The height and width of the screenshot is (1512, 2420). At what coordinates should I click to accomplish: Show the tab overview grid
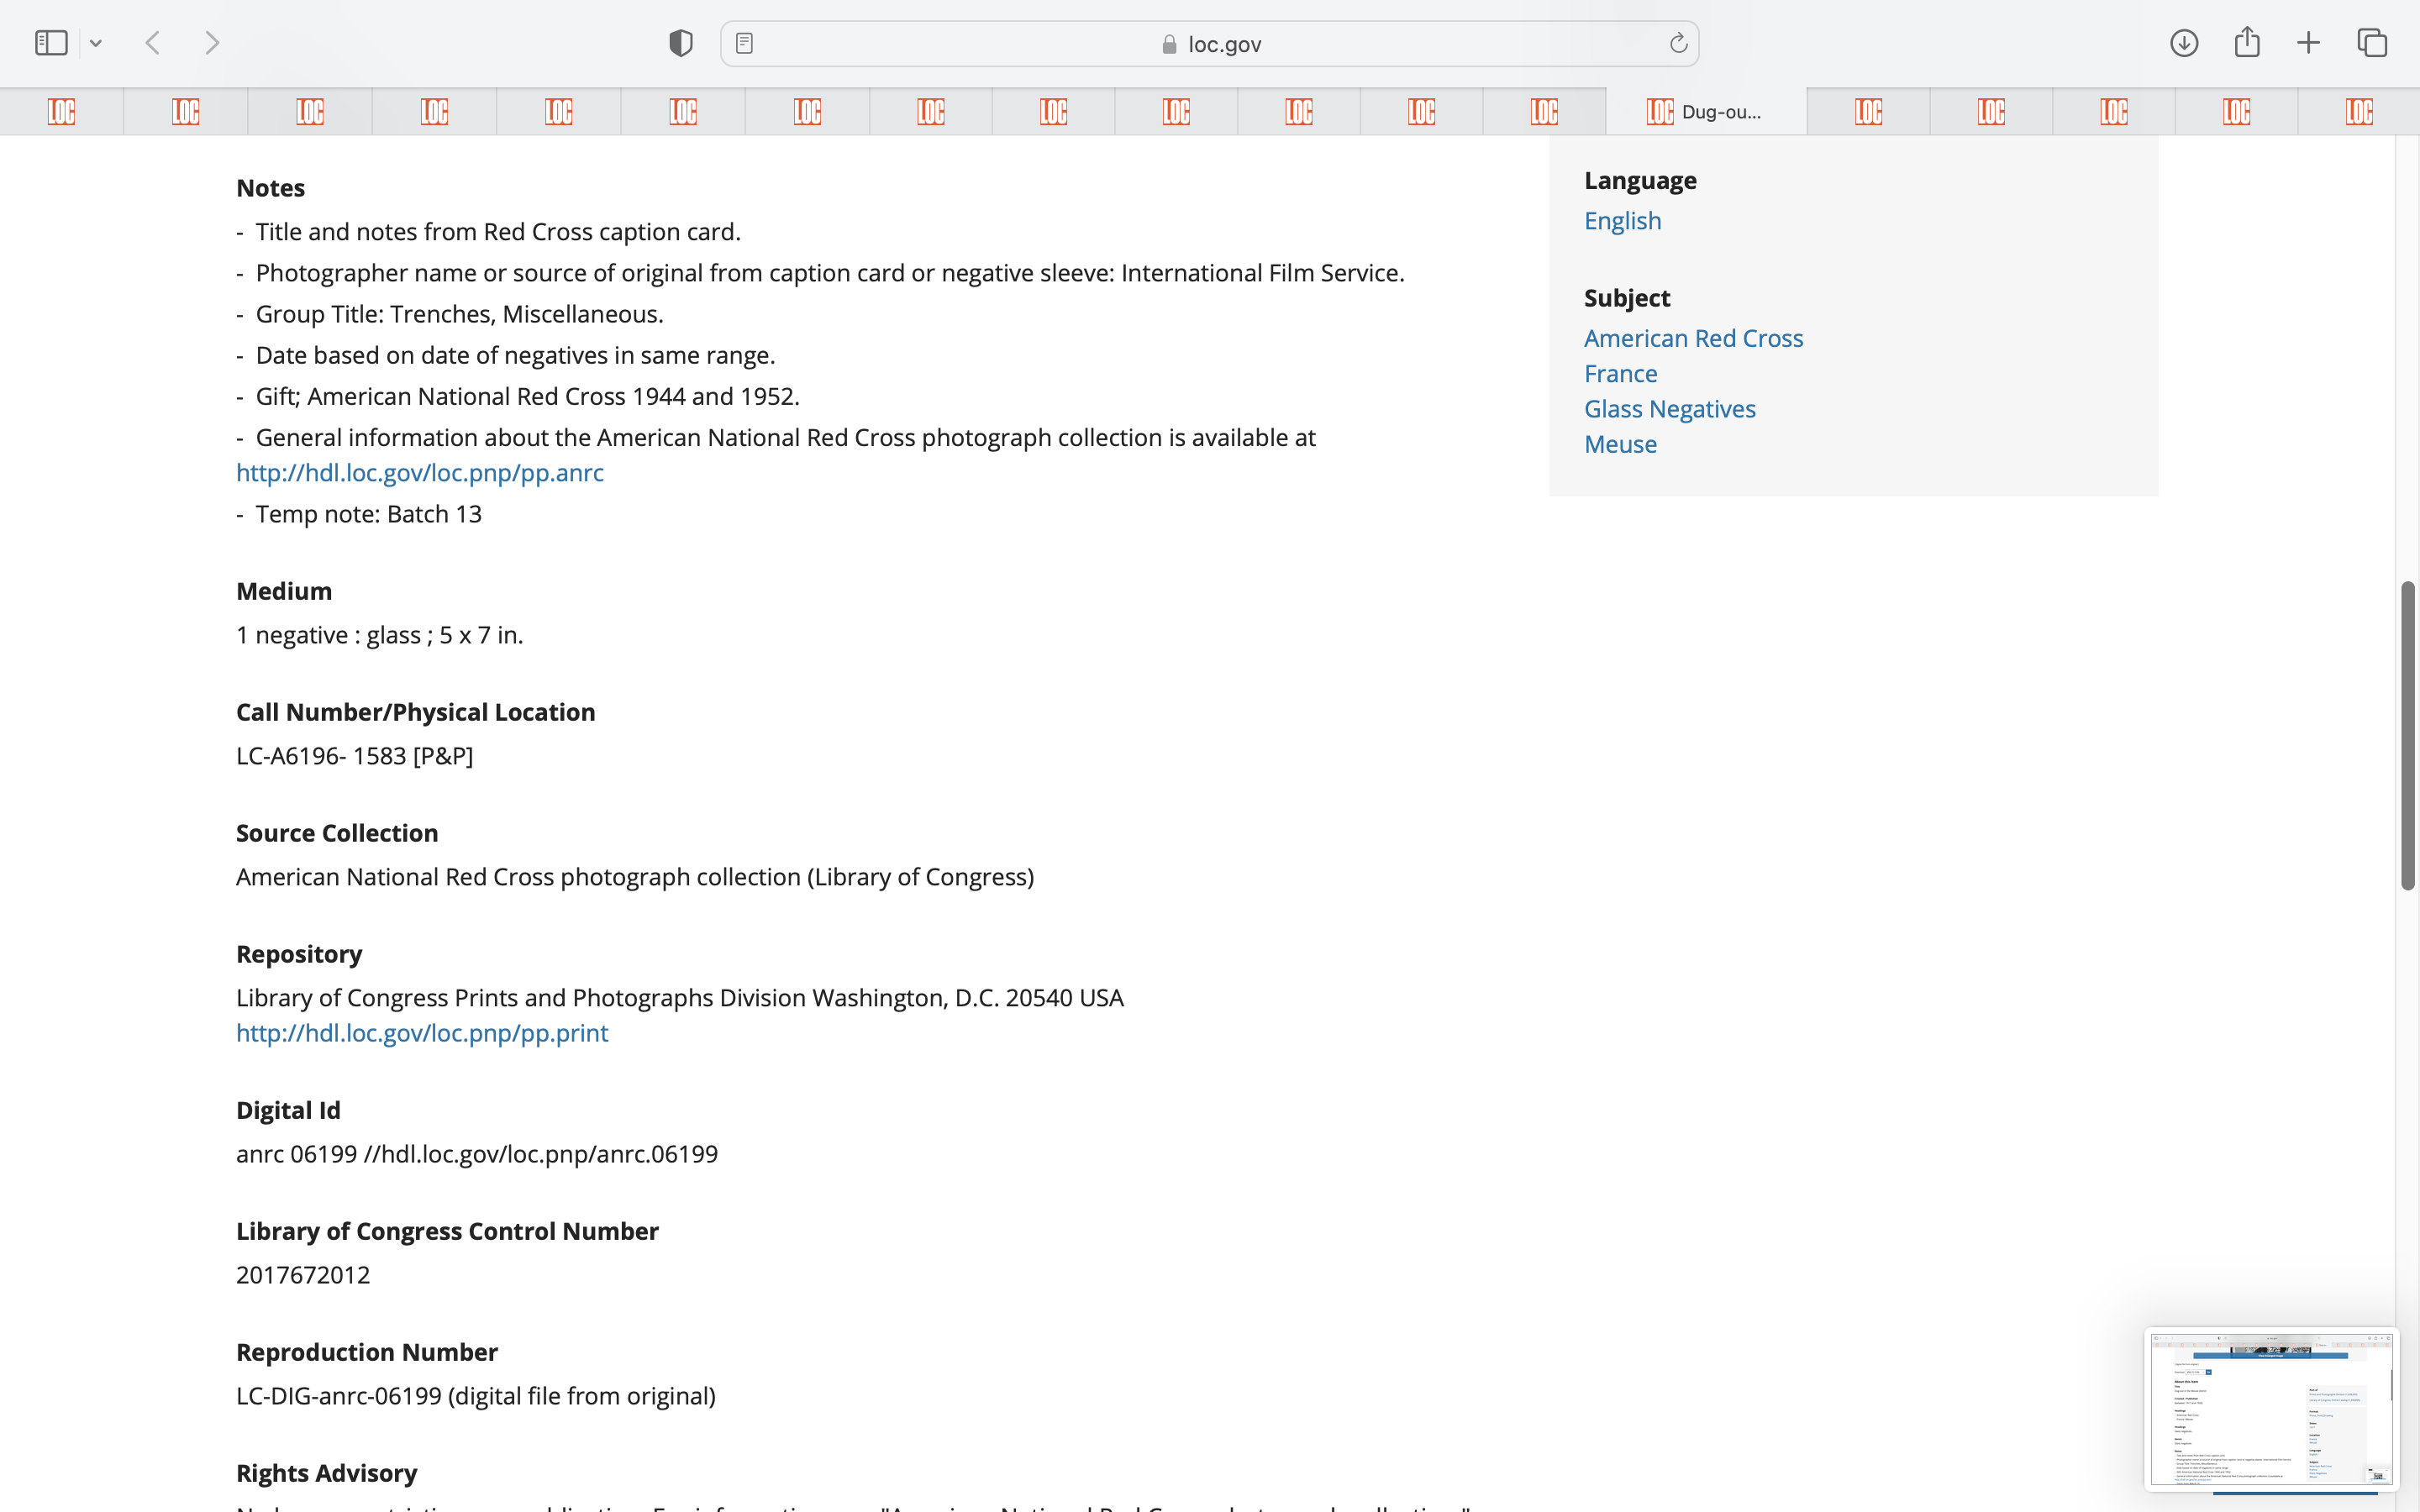(2372, 43)
